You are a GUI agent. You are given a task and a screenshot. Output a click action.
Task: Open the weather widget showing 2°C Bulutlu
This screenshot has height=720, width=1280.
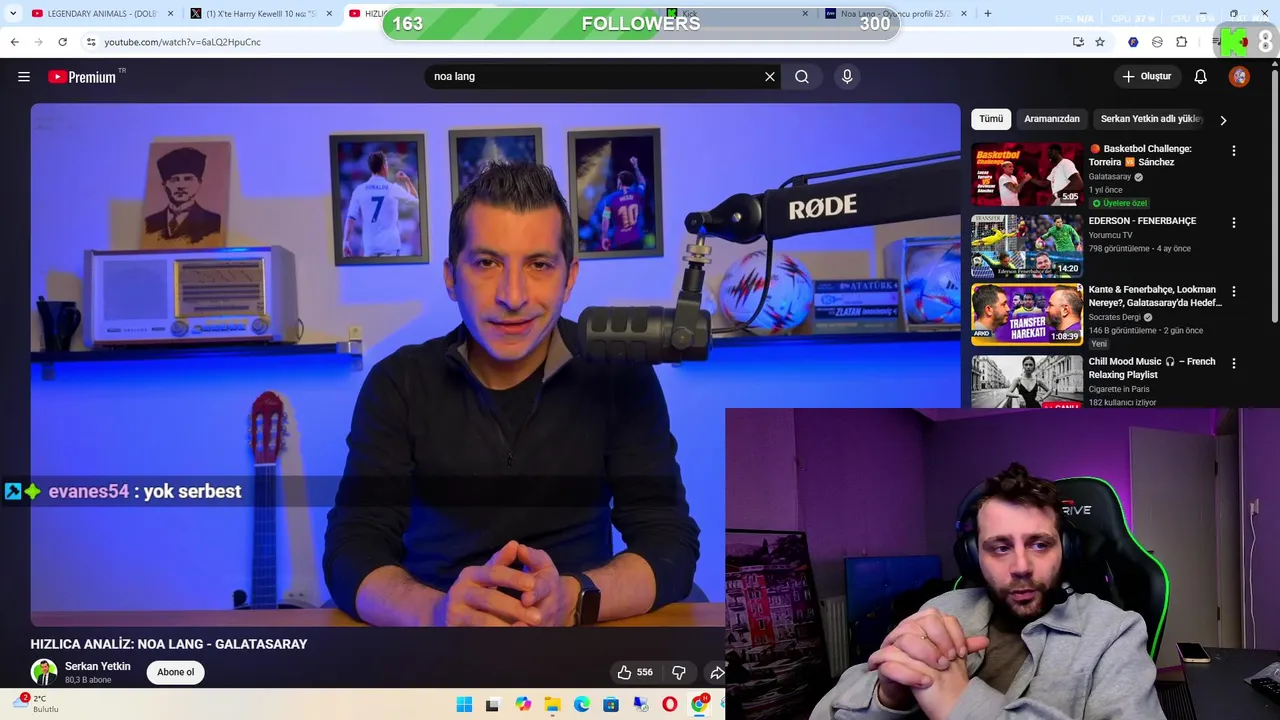[x=36, y=703]
